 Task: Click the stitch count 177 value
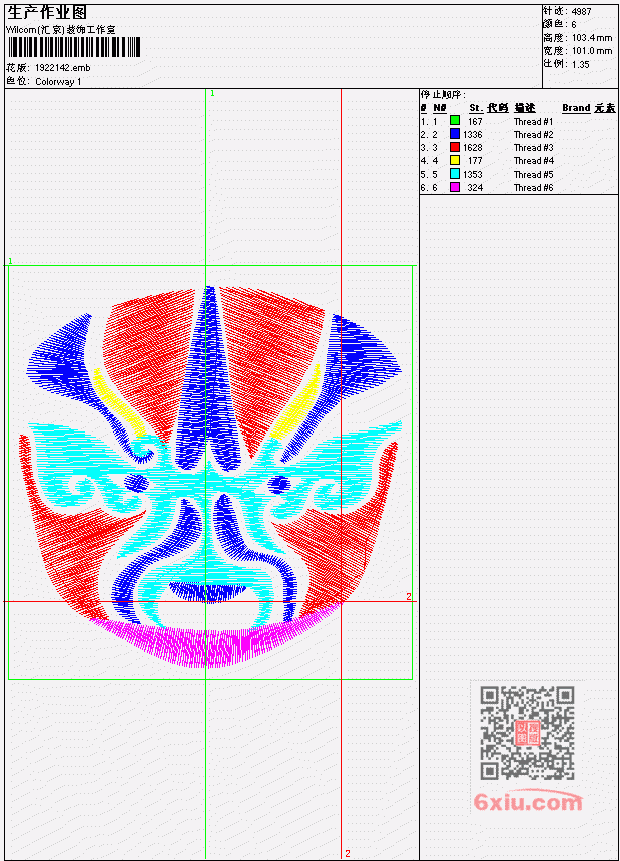[475, 161]
